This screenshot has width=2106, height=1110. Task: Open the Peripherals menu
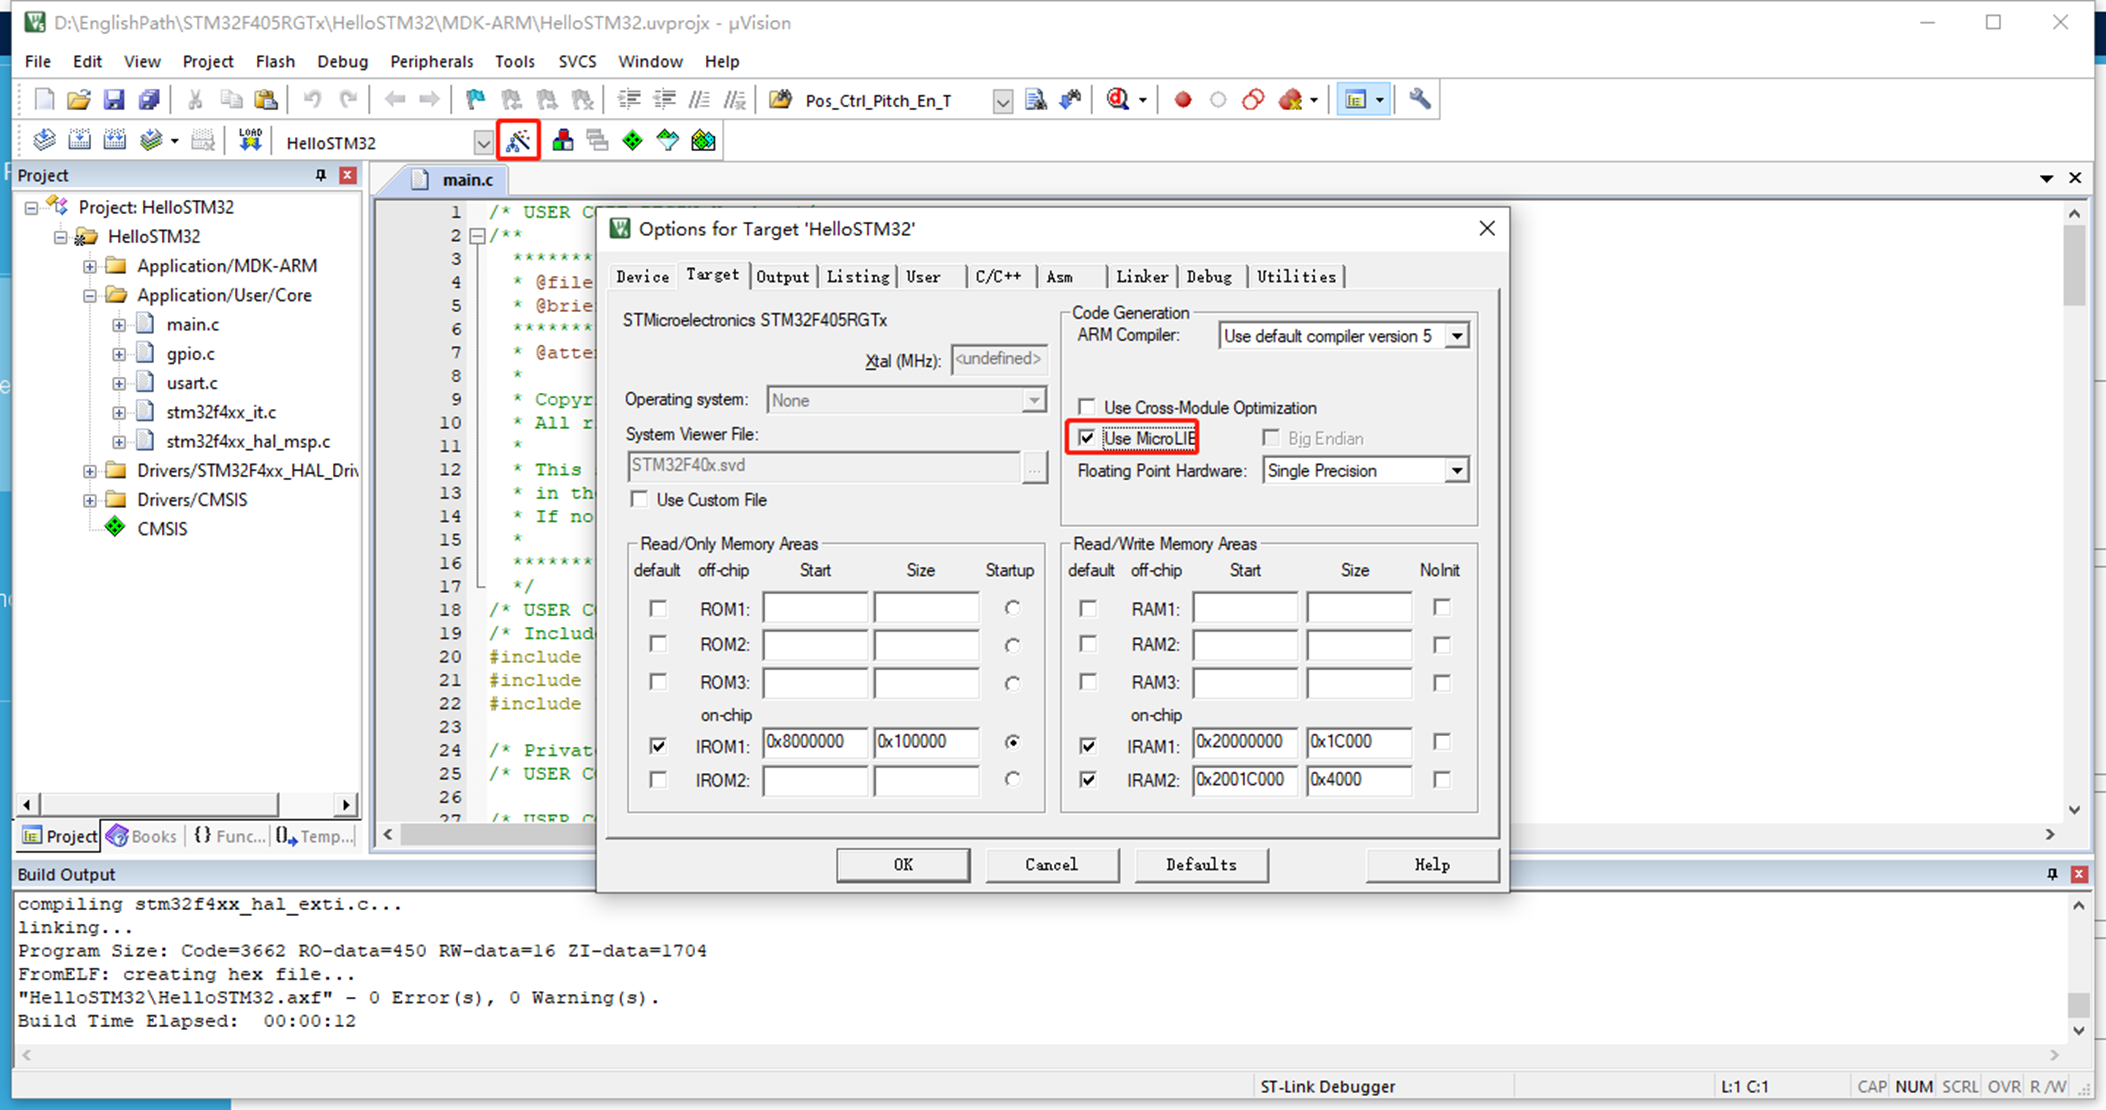coord(431,61)
